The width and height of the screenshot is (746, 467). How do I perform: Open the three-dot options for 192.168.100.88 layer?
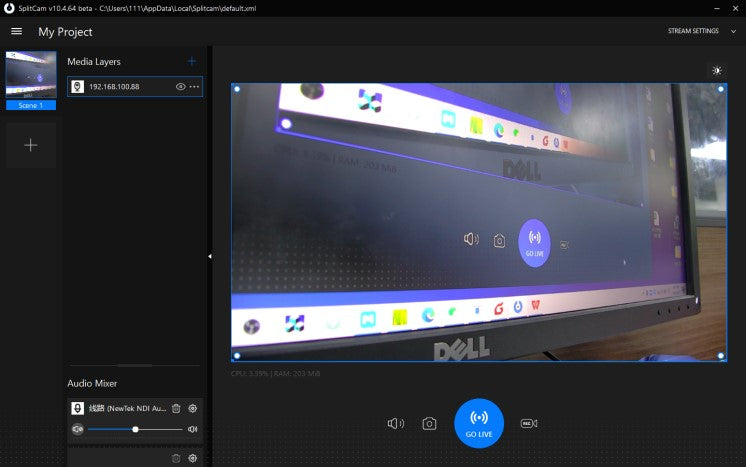[194, 87]
